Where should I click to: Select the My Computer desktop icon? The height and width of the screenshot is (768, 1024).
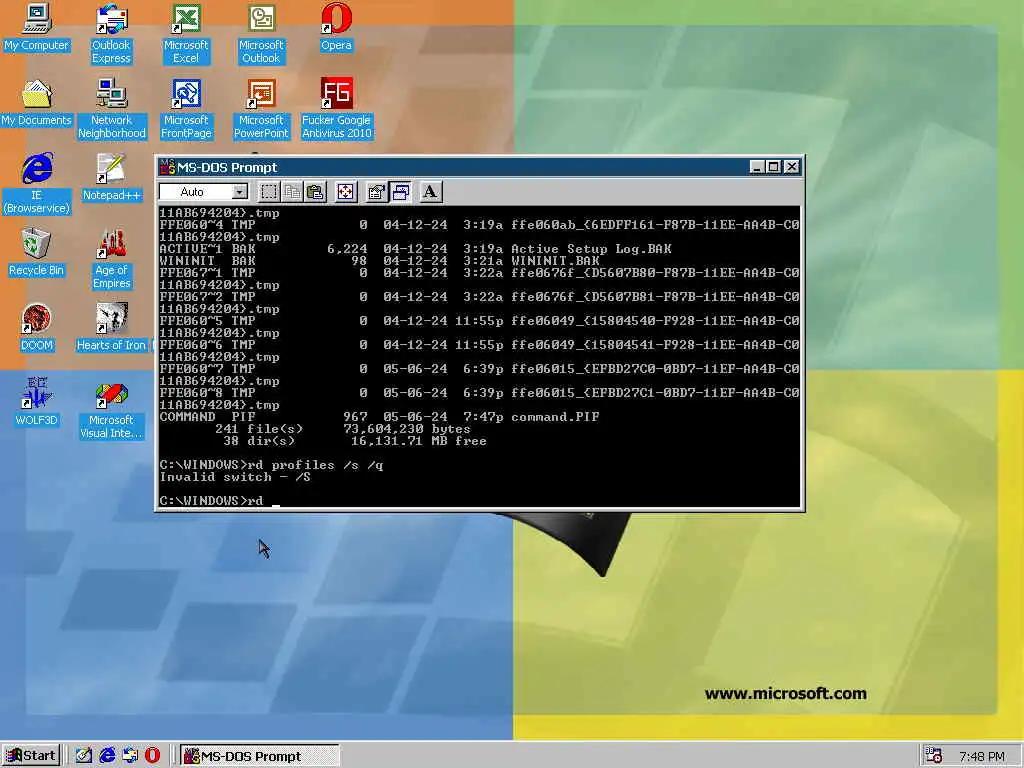click(36, 27)
